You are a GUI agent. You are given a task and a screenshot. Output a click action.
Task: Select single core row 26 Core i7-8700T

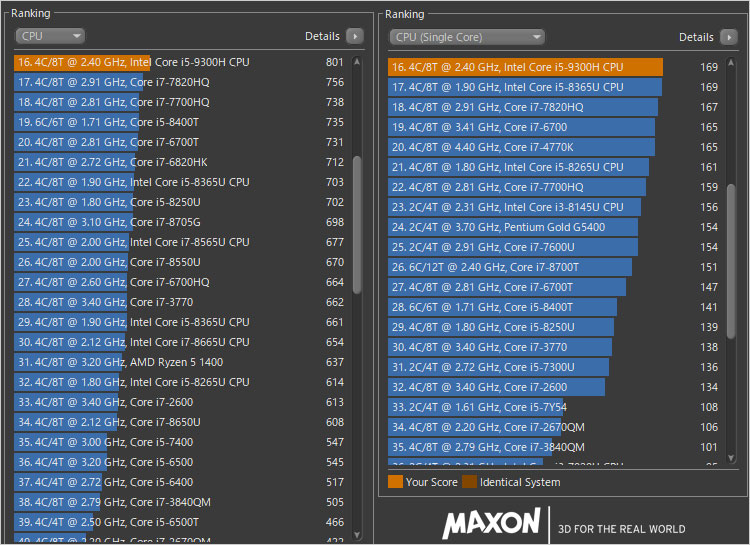coord(554,267)
